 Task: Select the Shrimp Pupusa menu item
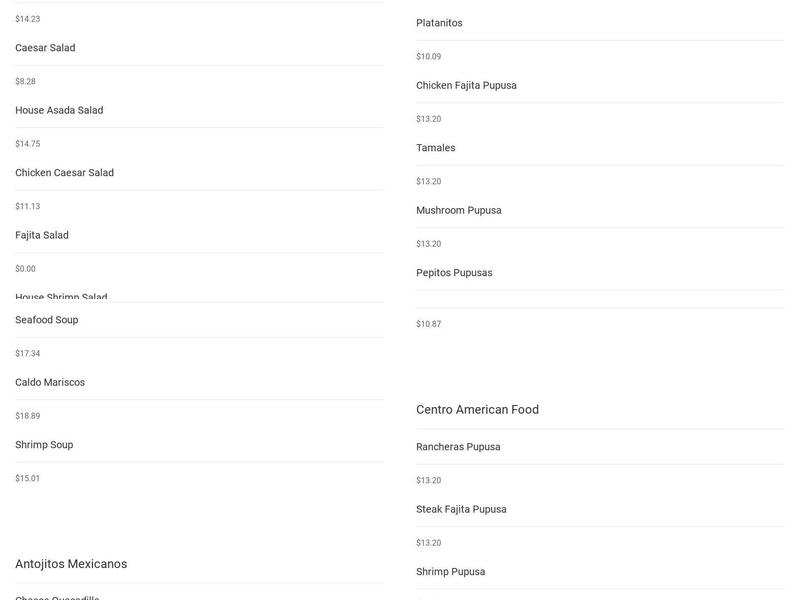(x=450, y=572)
